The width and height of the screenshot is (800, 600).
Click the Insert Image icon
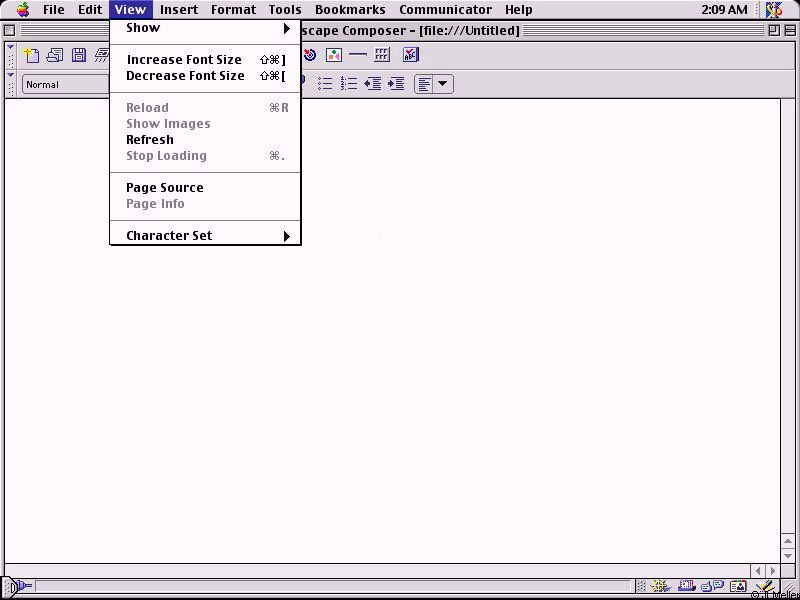click(x=334, y=55)
